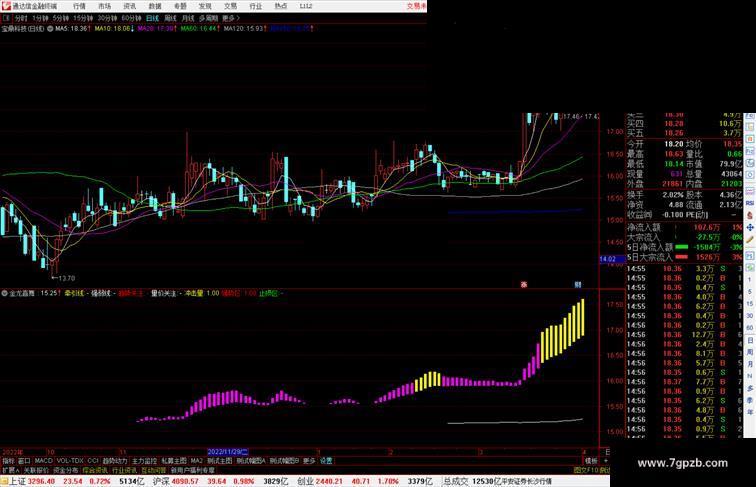Viewport: 756px width, 487px height.
Task: Select MACD indicator tab
Action: coord(43,461)
